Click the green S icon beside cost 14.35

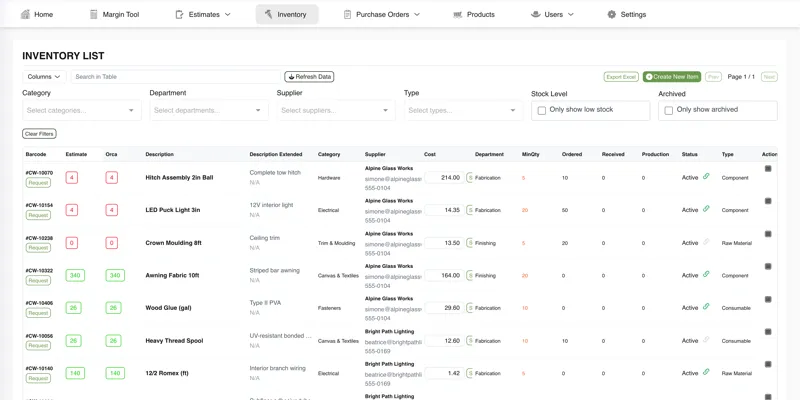tap(470, 210)
